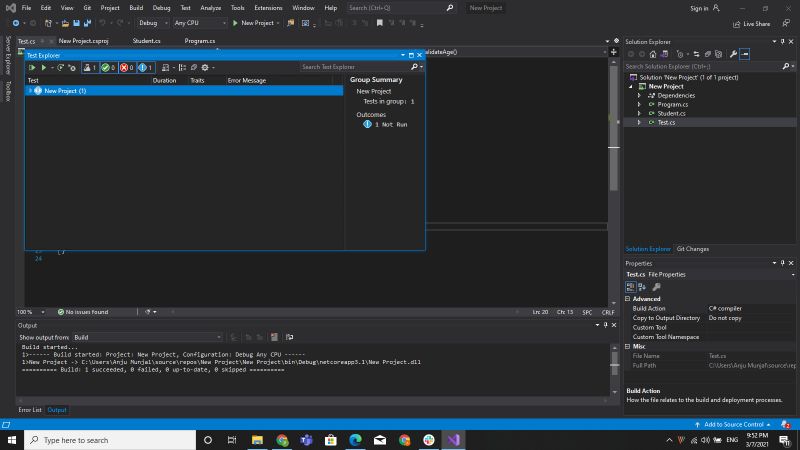The width and height of the screenshot is (800, 450).
Task: Clear all output in Output panel
Action: tap(274, 337)
